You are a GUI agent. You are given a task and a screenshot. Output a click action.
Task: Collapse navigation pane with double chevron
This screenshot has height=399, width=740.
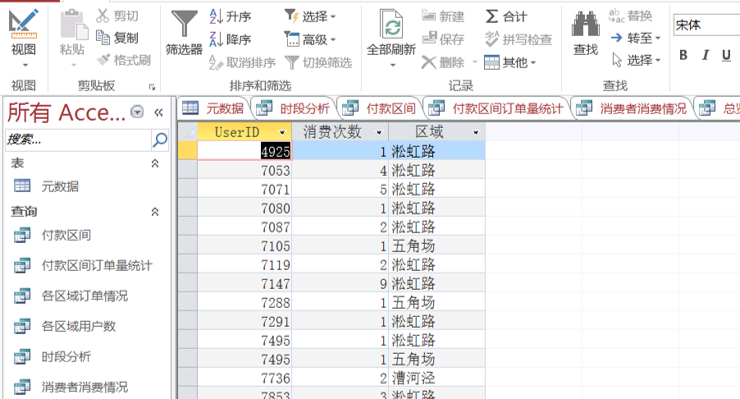tap(159, 112)
